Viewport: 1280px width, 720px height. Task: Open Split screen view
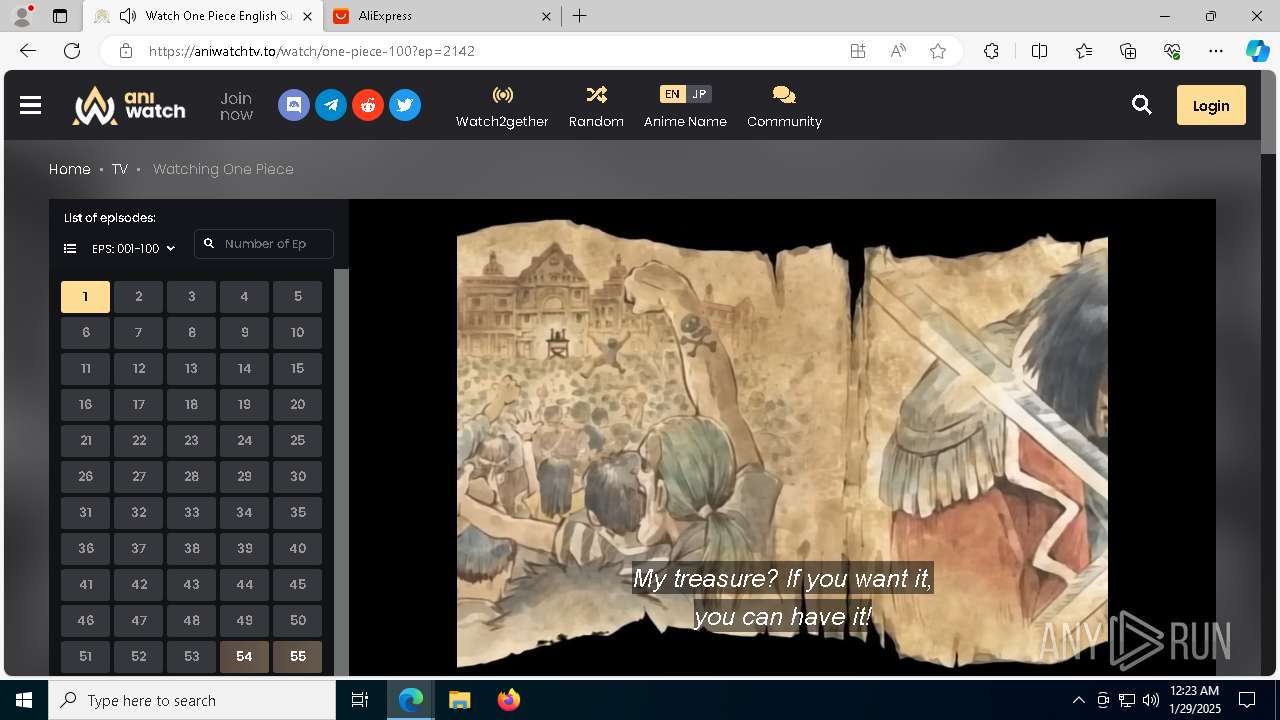click(x=1039, y=51)
